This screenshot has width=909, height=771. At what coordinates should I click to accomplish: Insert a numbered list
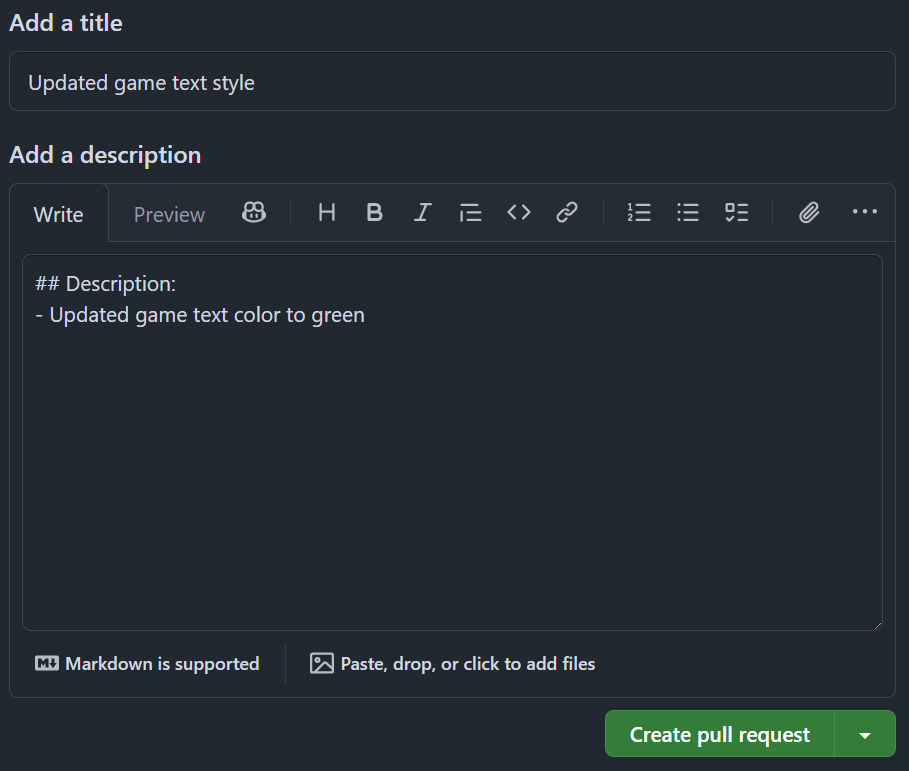click(x=639, y=213)
